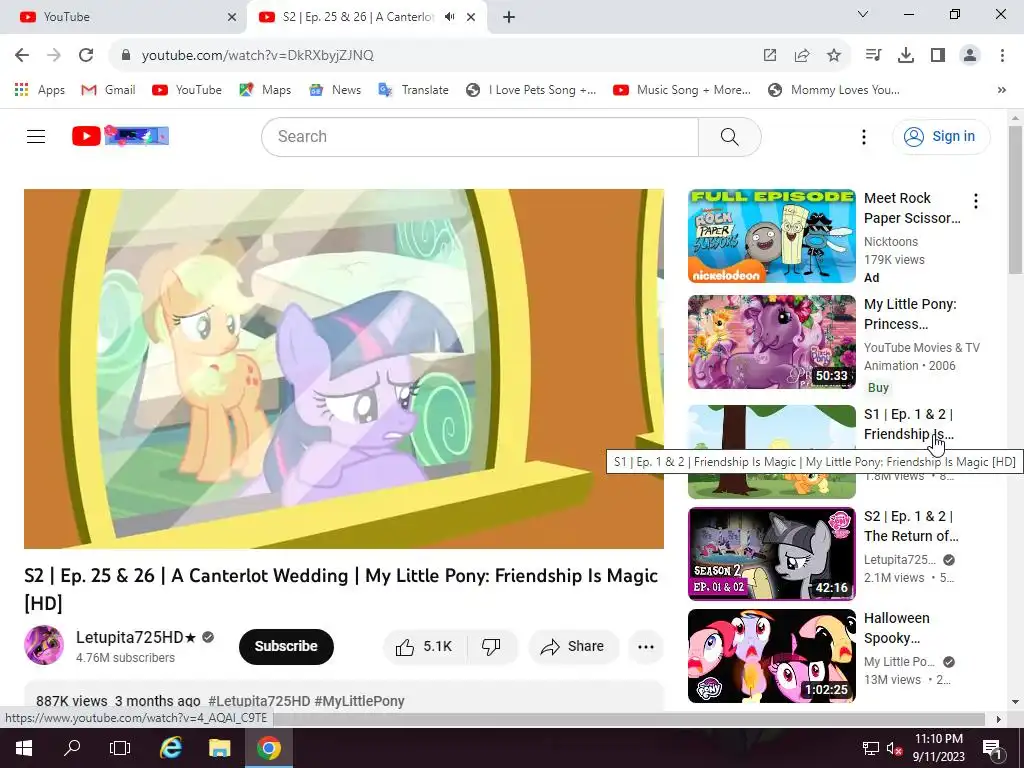Open the Chrome profile avatar icon
This screenshot has width=1024, height=768.
970,56
